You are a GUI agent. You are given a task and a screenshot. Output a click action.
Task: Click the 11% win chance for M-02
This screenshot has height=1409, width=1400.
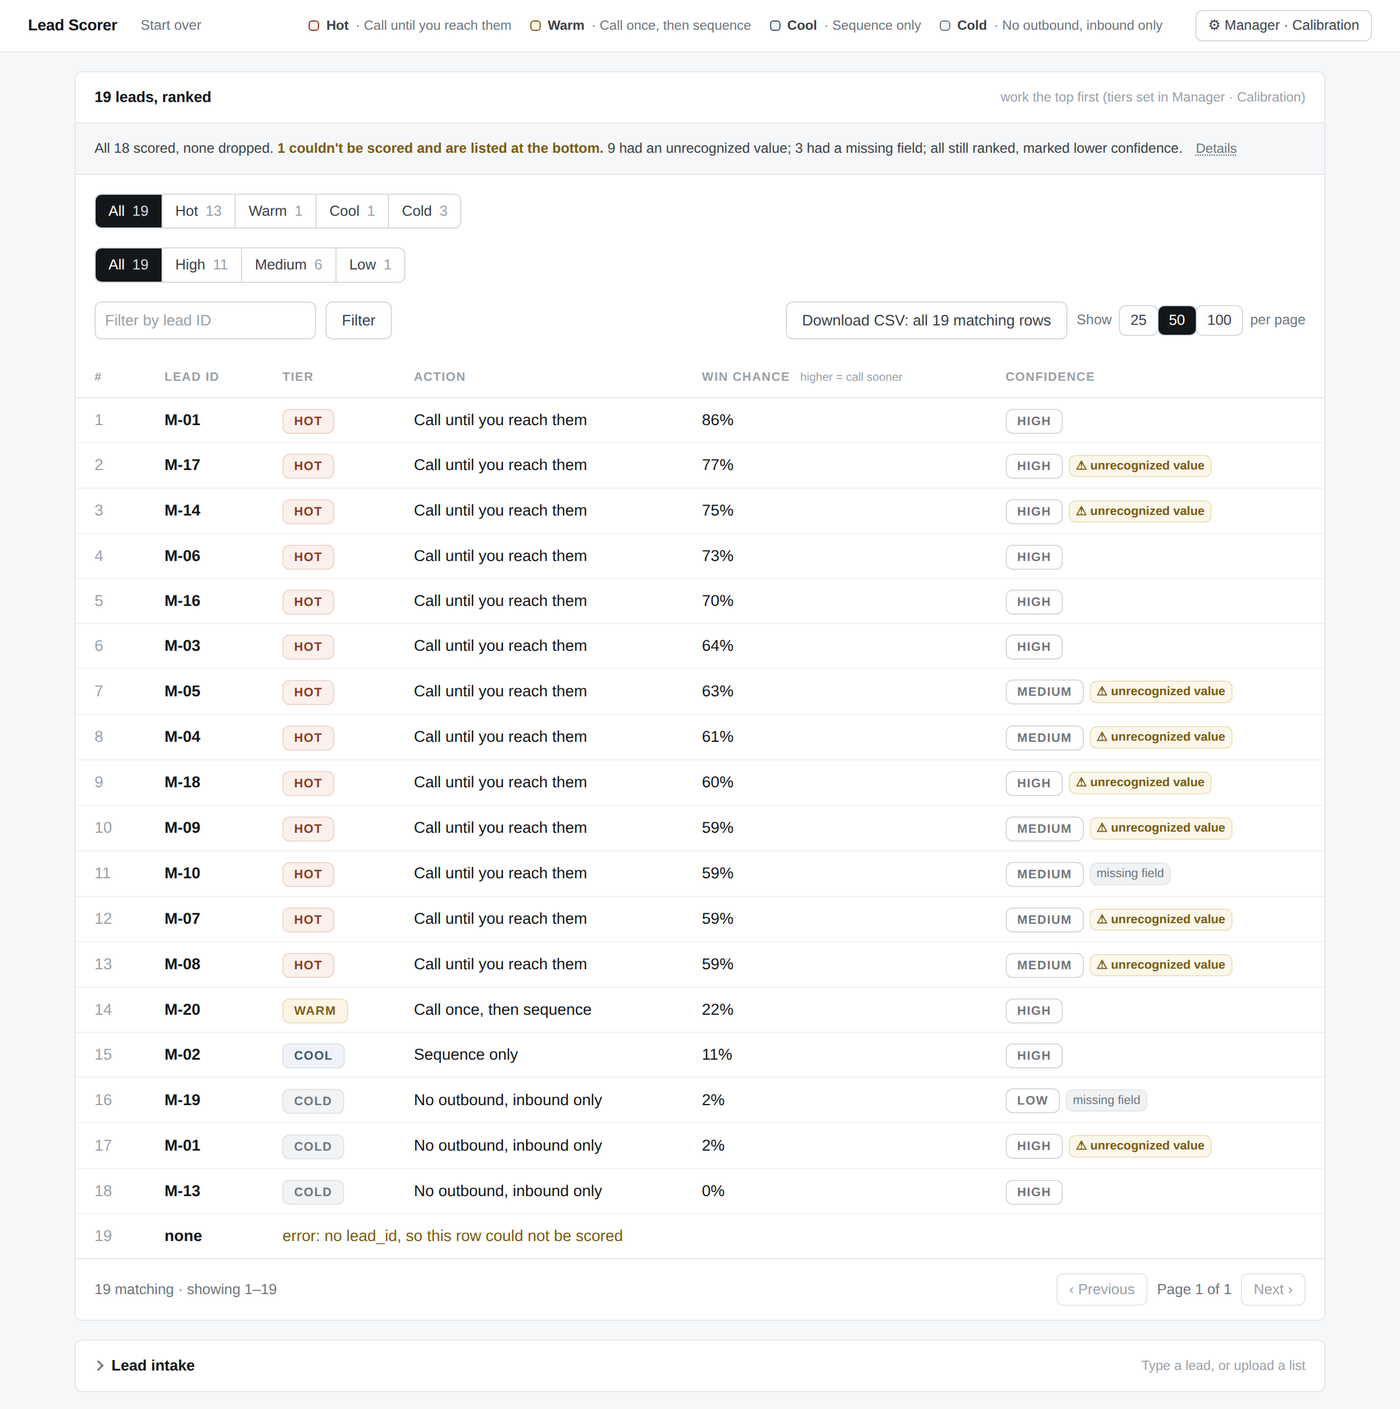pyautogui.click(x=717, y=1055)
